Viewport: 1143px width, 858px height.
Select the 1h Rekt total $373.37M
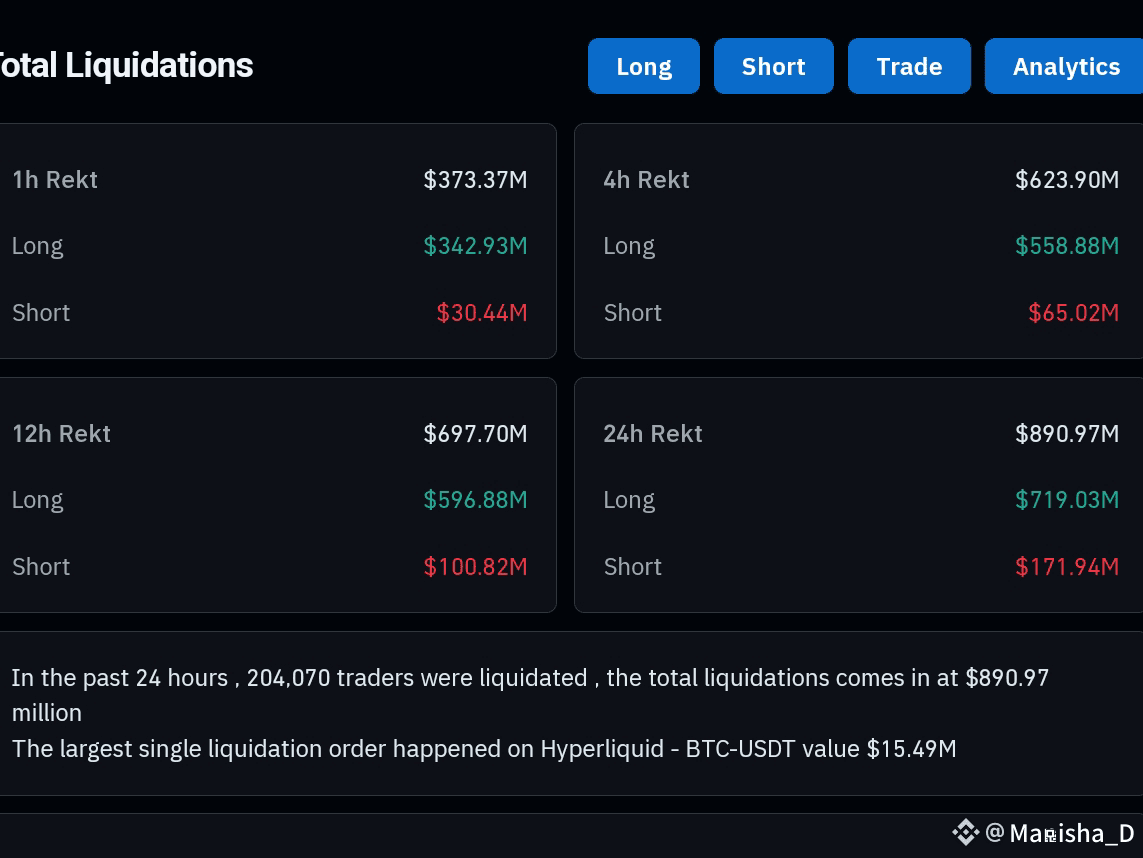[475, 179]
